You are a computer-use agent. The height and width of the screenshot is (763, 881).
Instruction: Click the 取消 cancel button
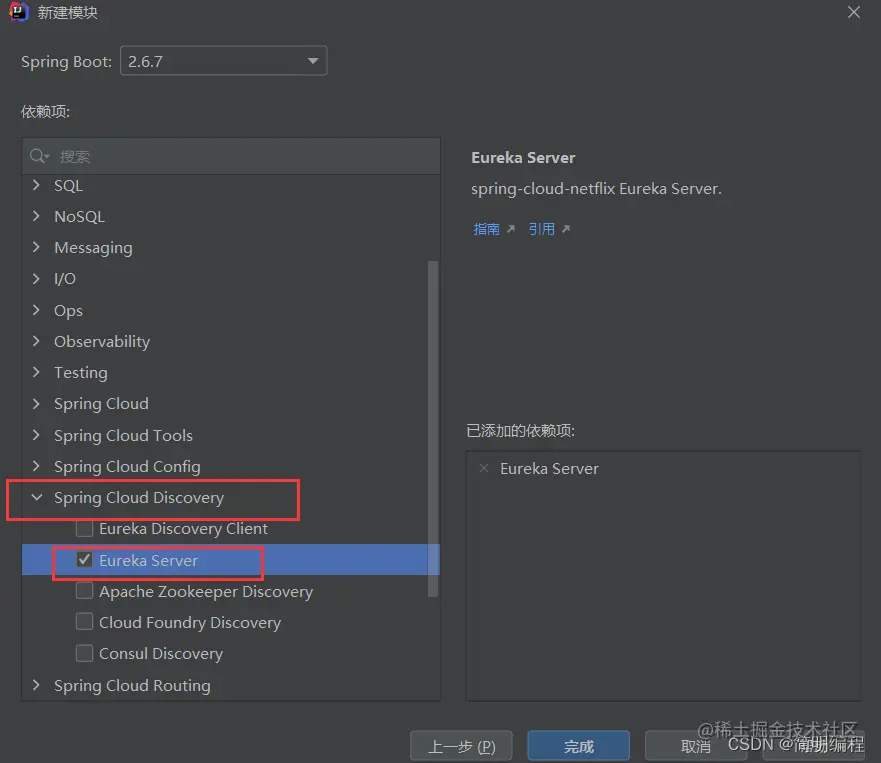tap(696, 746)
